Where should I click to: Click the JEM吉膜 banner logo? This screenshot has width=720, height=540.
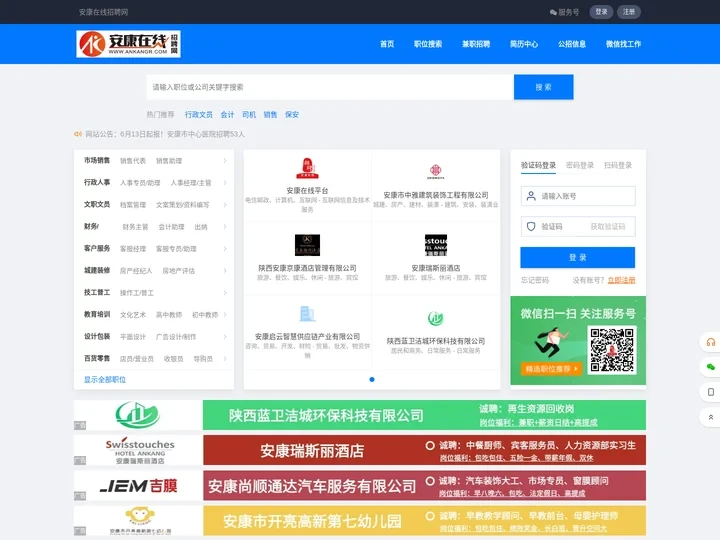pyautogui.click(x=138, y=486)
